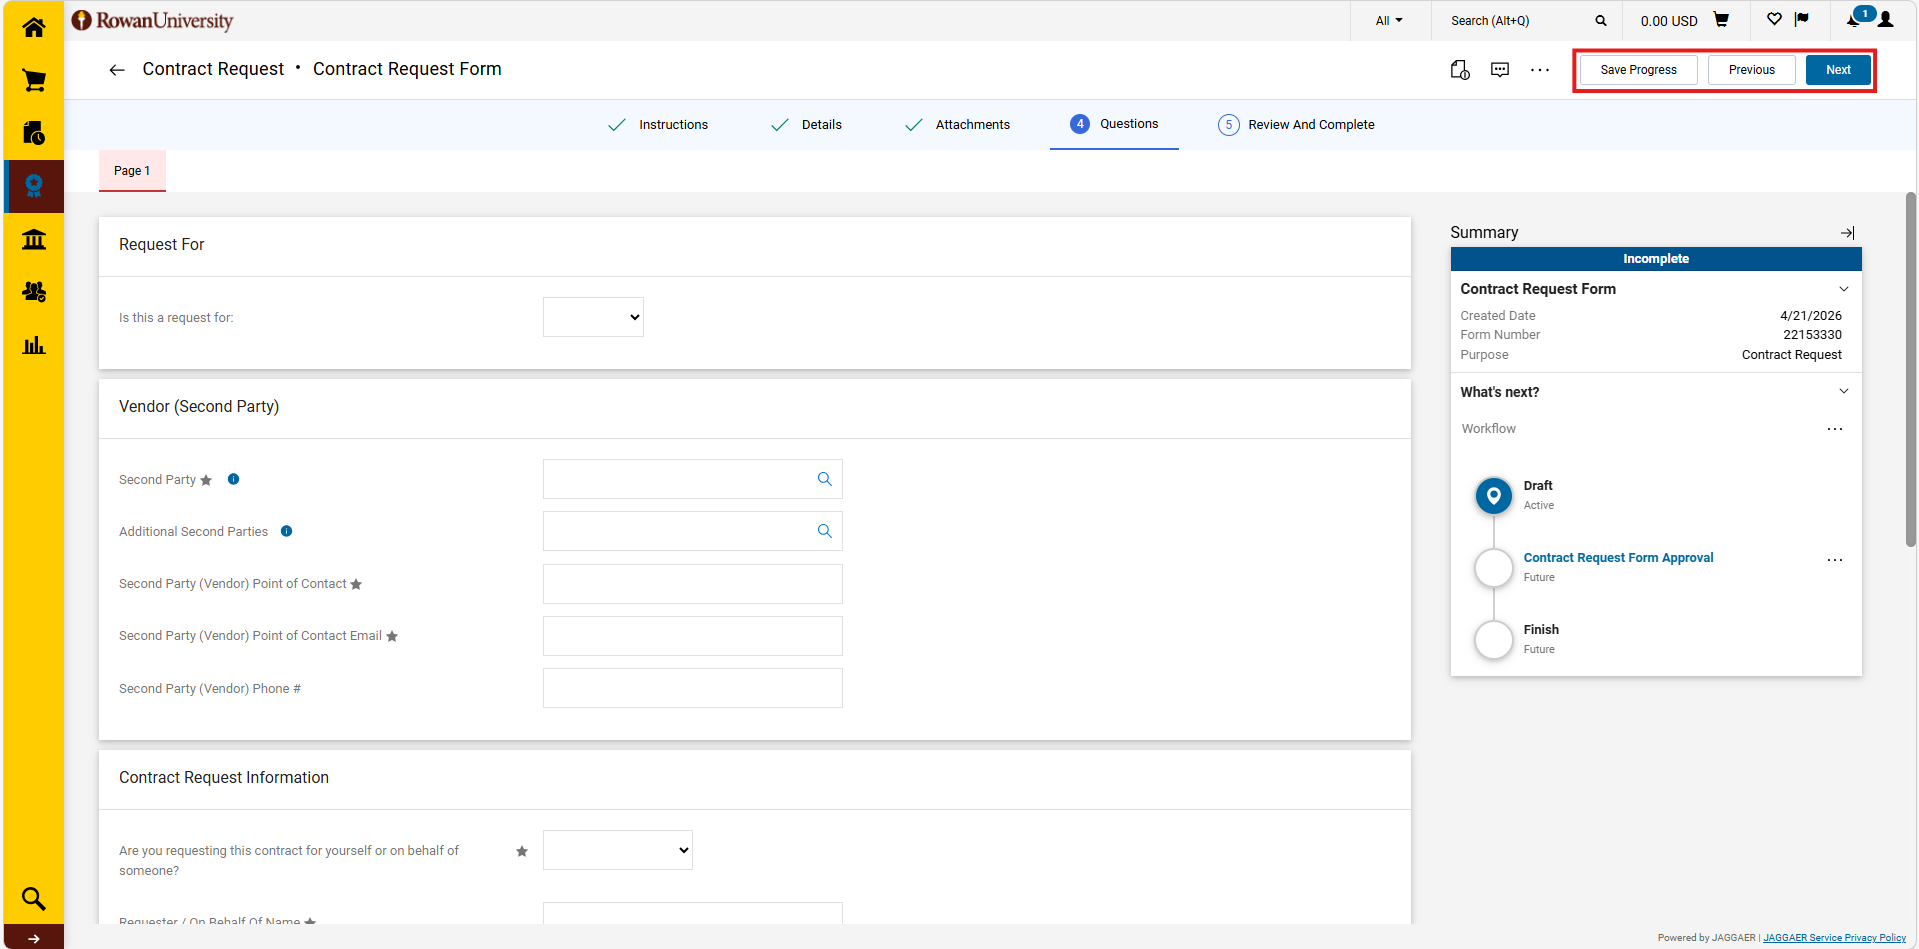1919x949 pixels.
Task: Show Additional Second Parties info icon
Action: click(x=286, y=531)
